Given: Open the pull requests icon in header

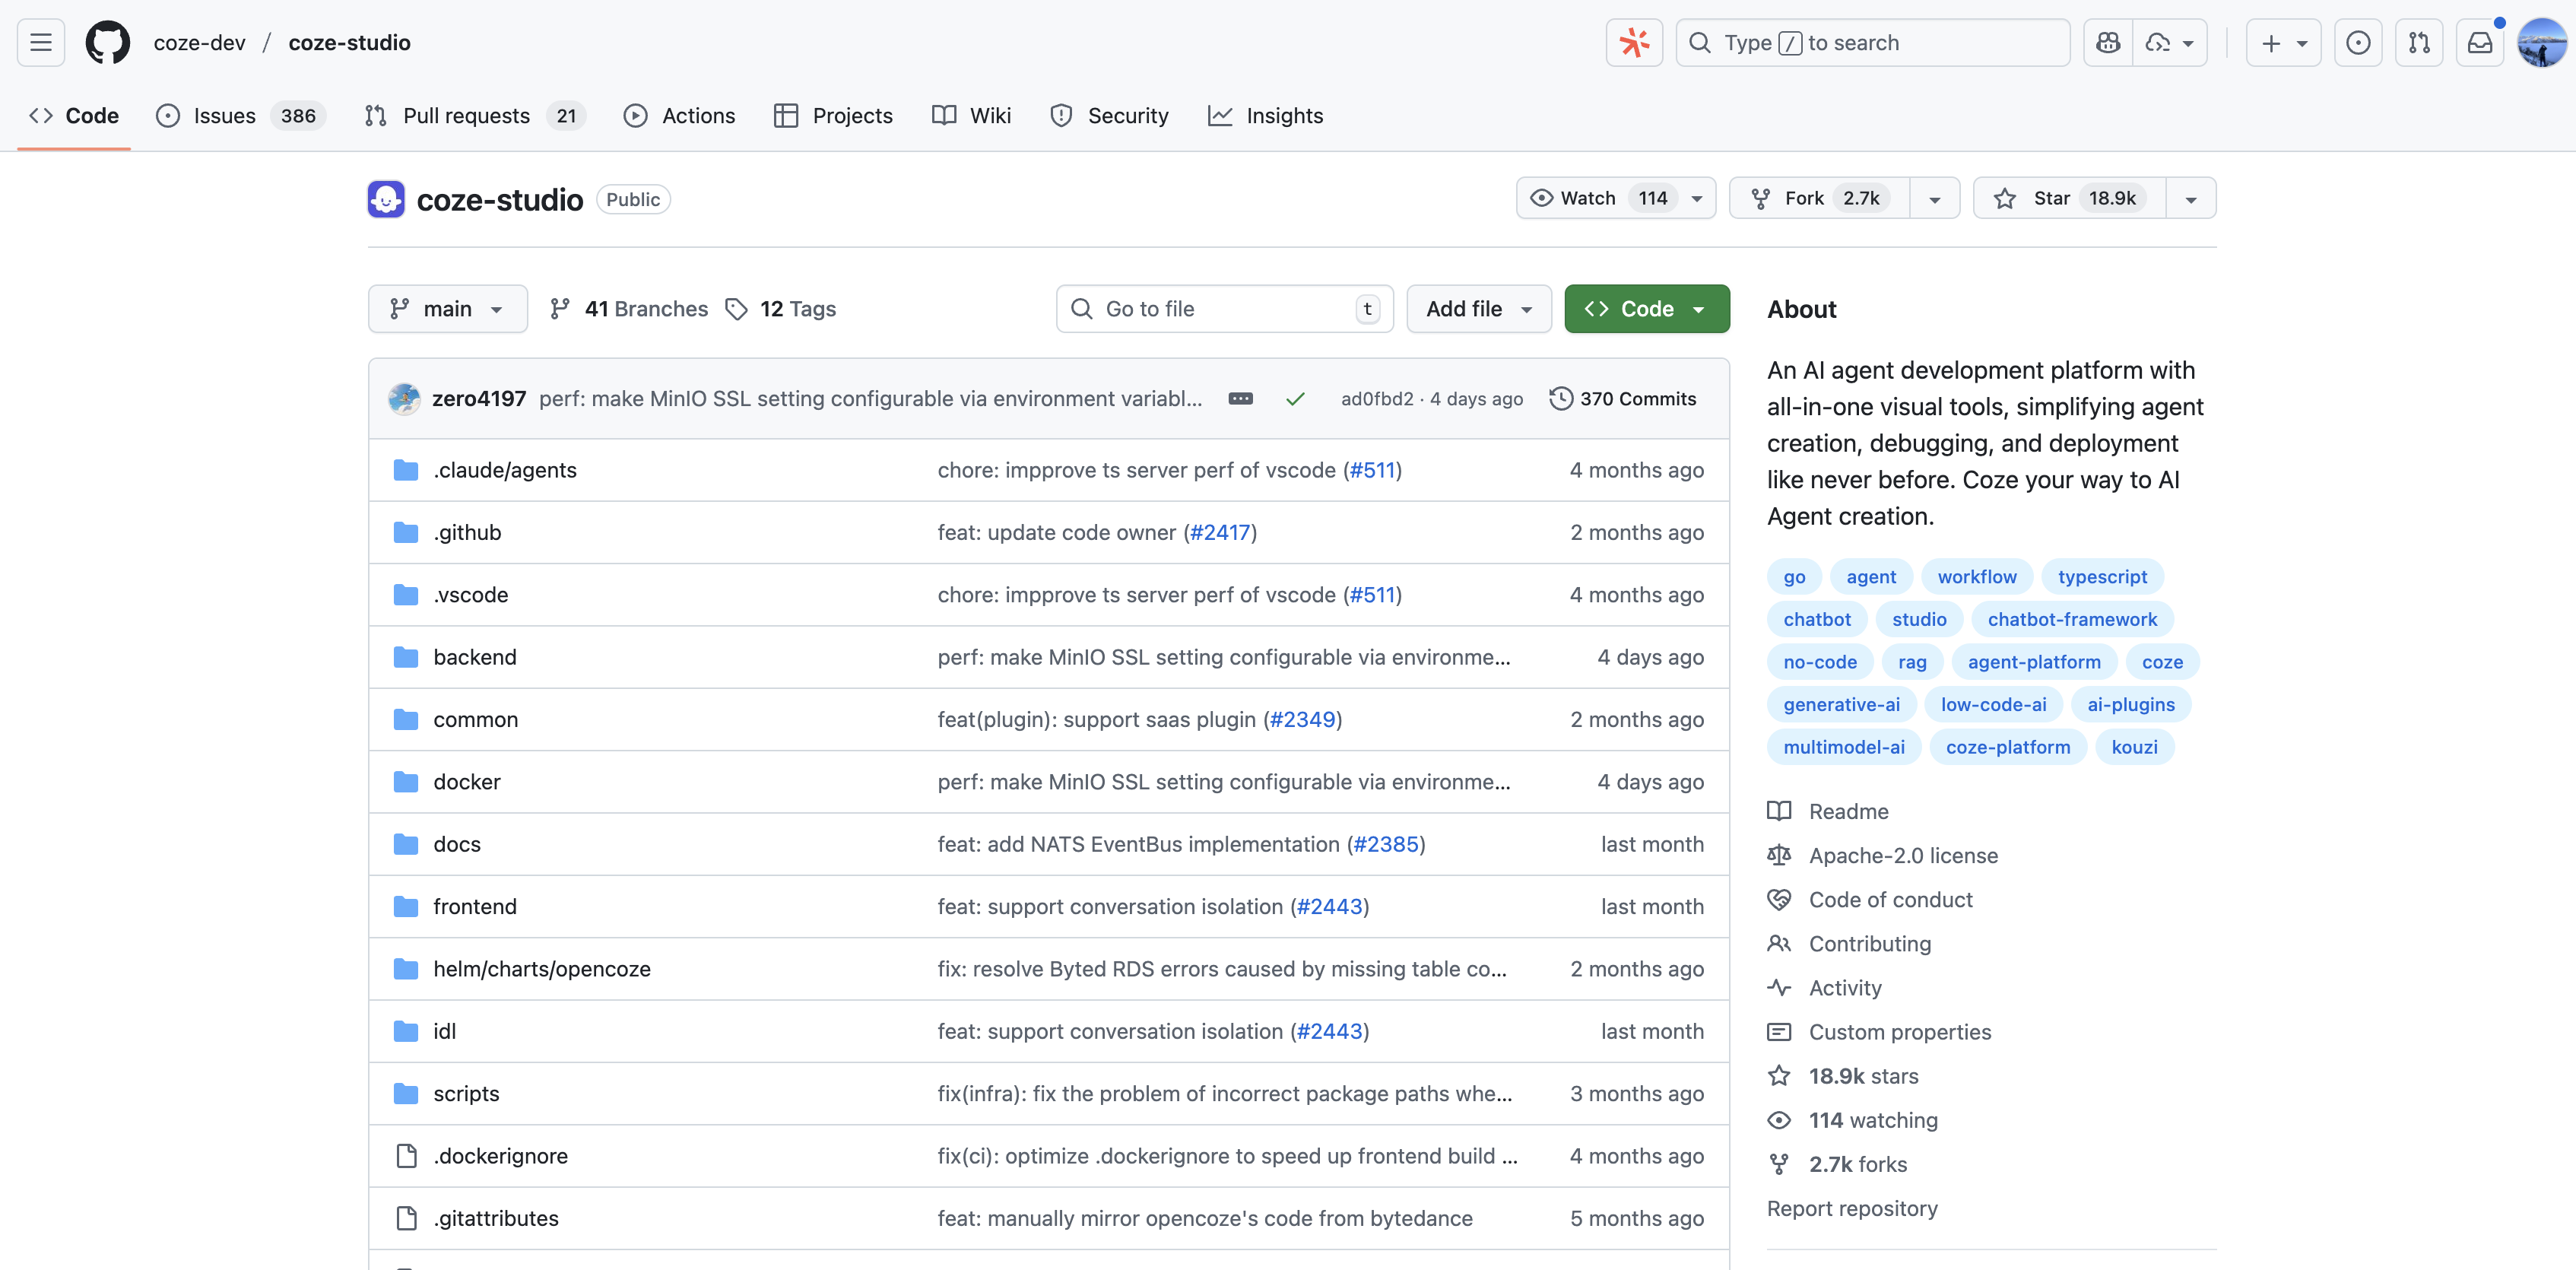Looking at the screenshot, I should (x=2419, y=43).
